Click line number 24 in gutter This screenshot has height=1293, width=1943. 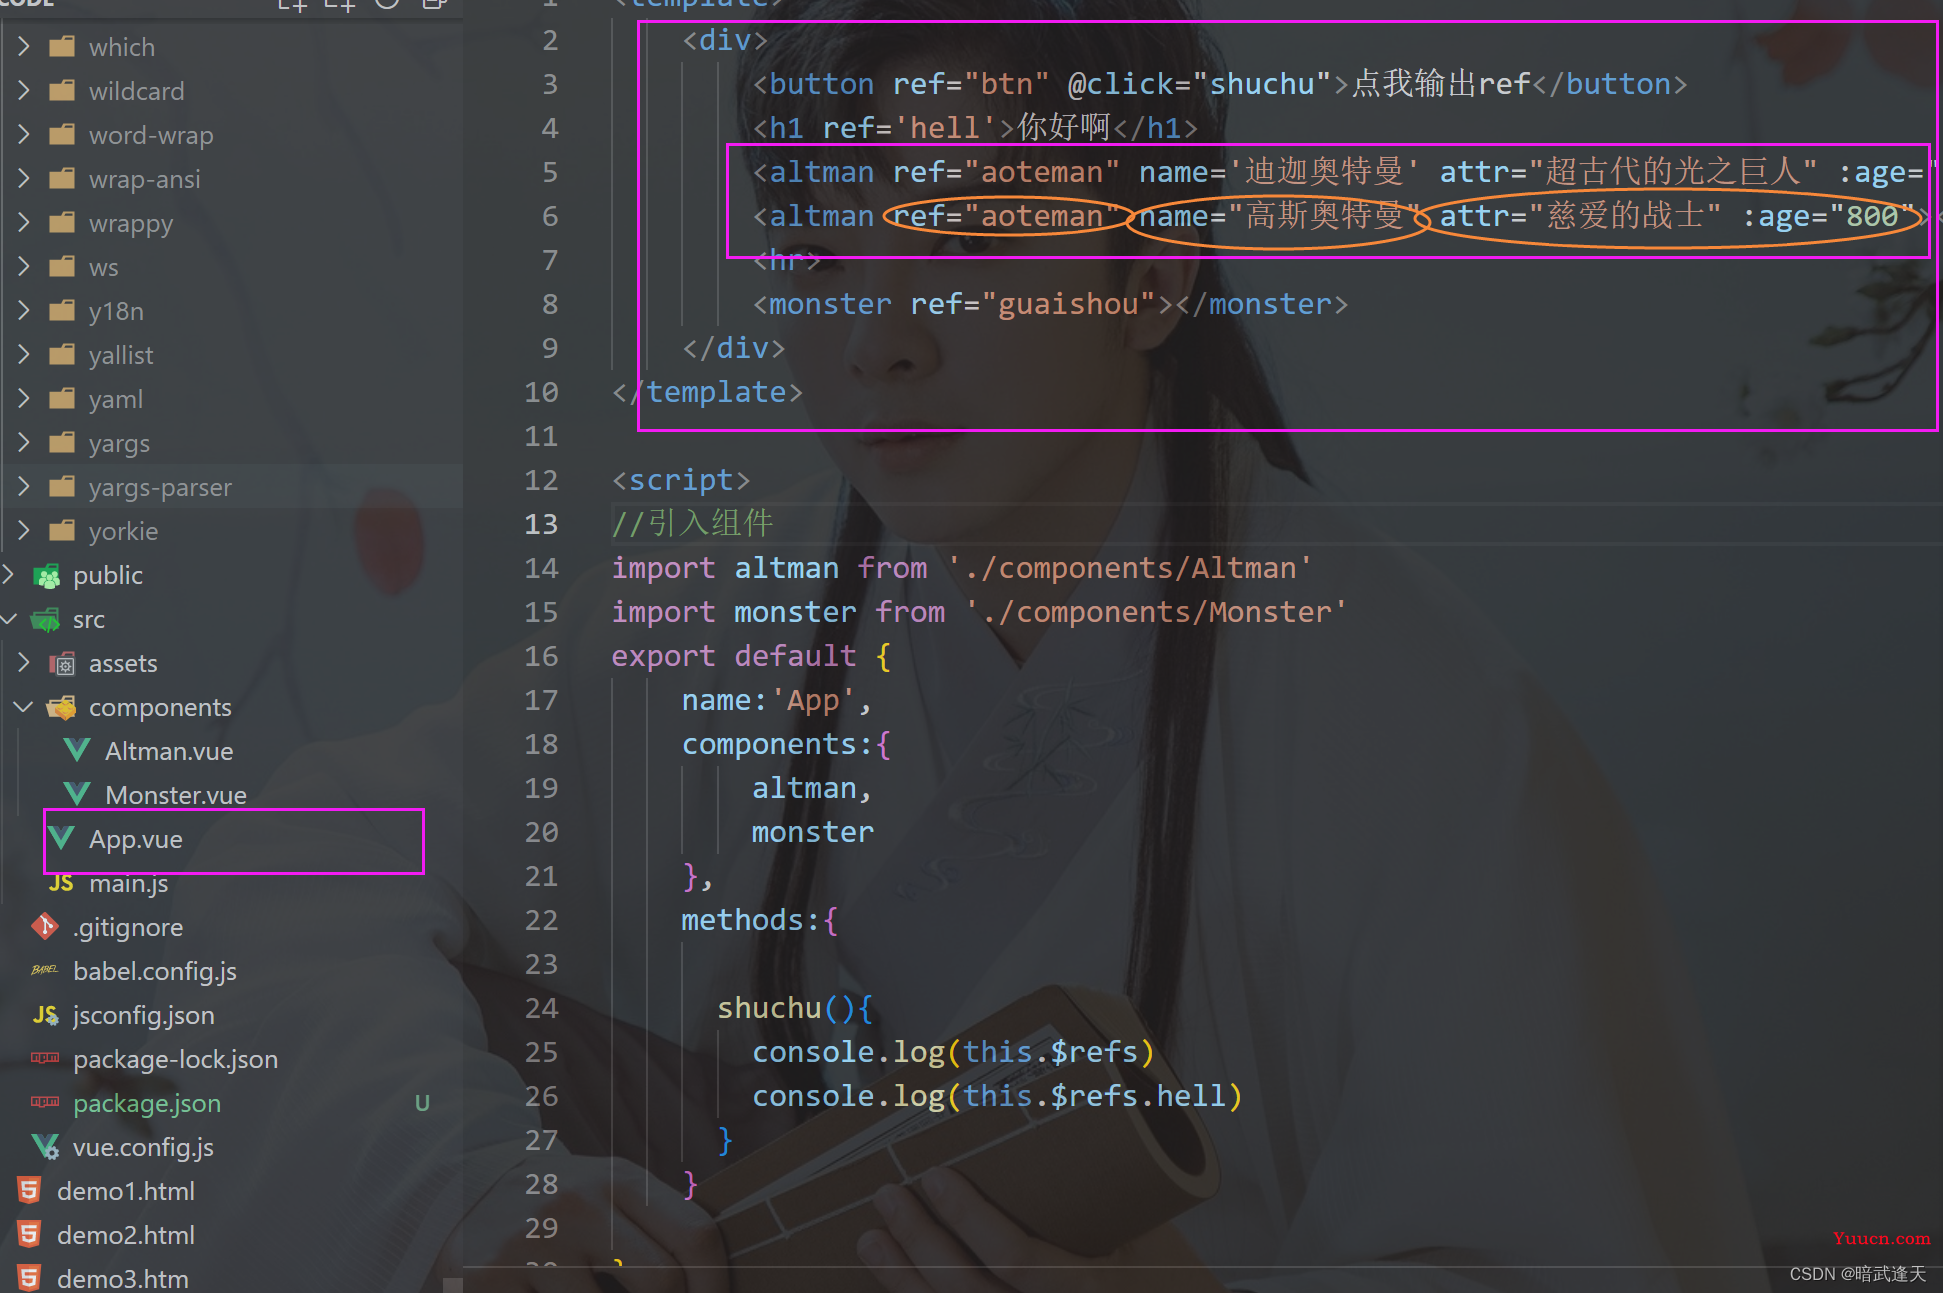(x=541, y=1008)
